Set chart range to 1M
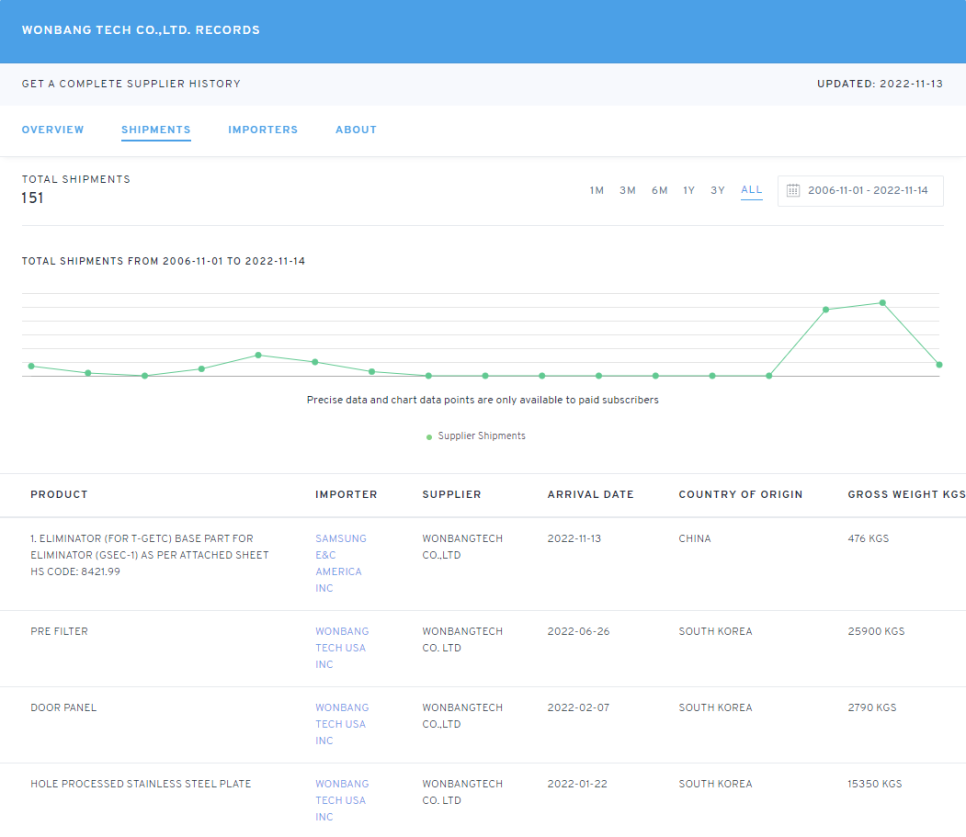This screenshot has height=837, width=966. pos(596,190)
